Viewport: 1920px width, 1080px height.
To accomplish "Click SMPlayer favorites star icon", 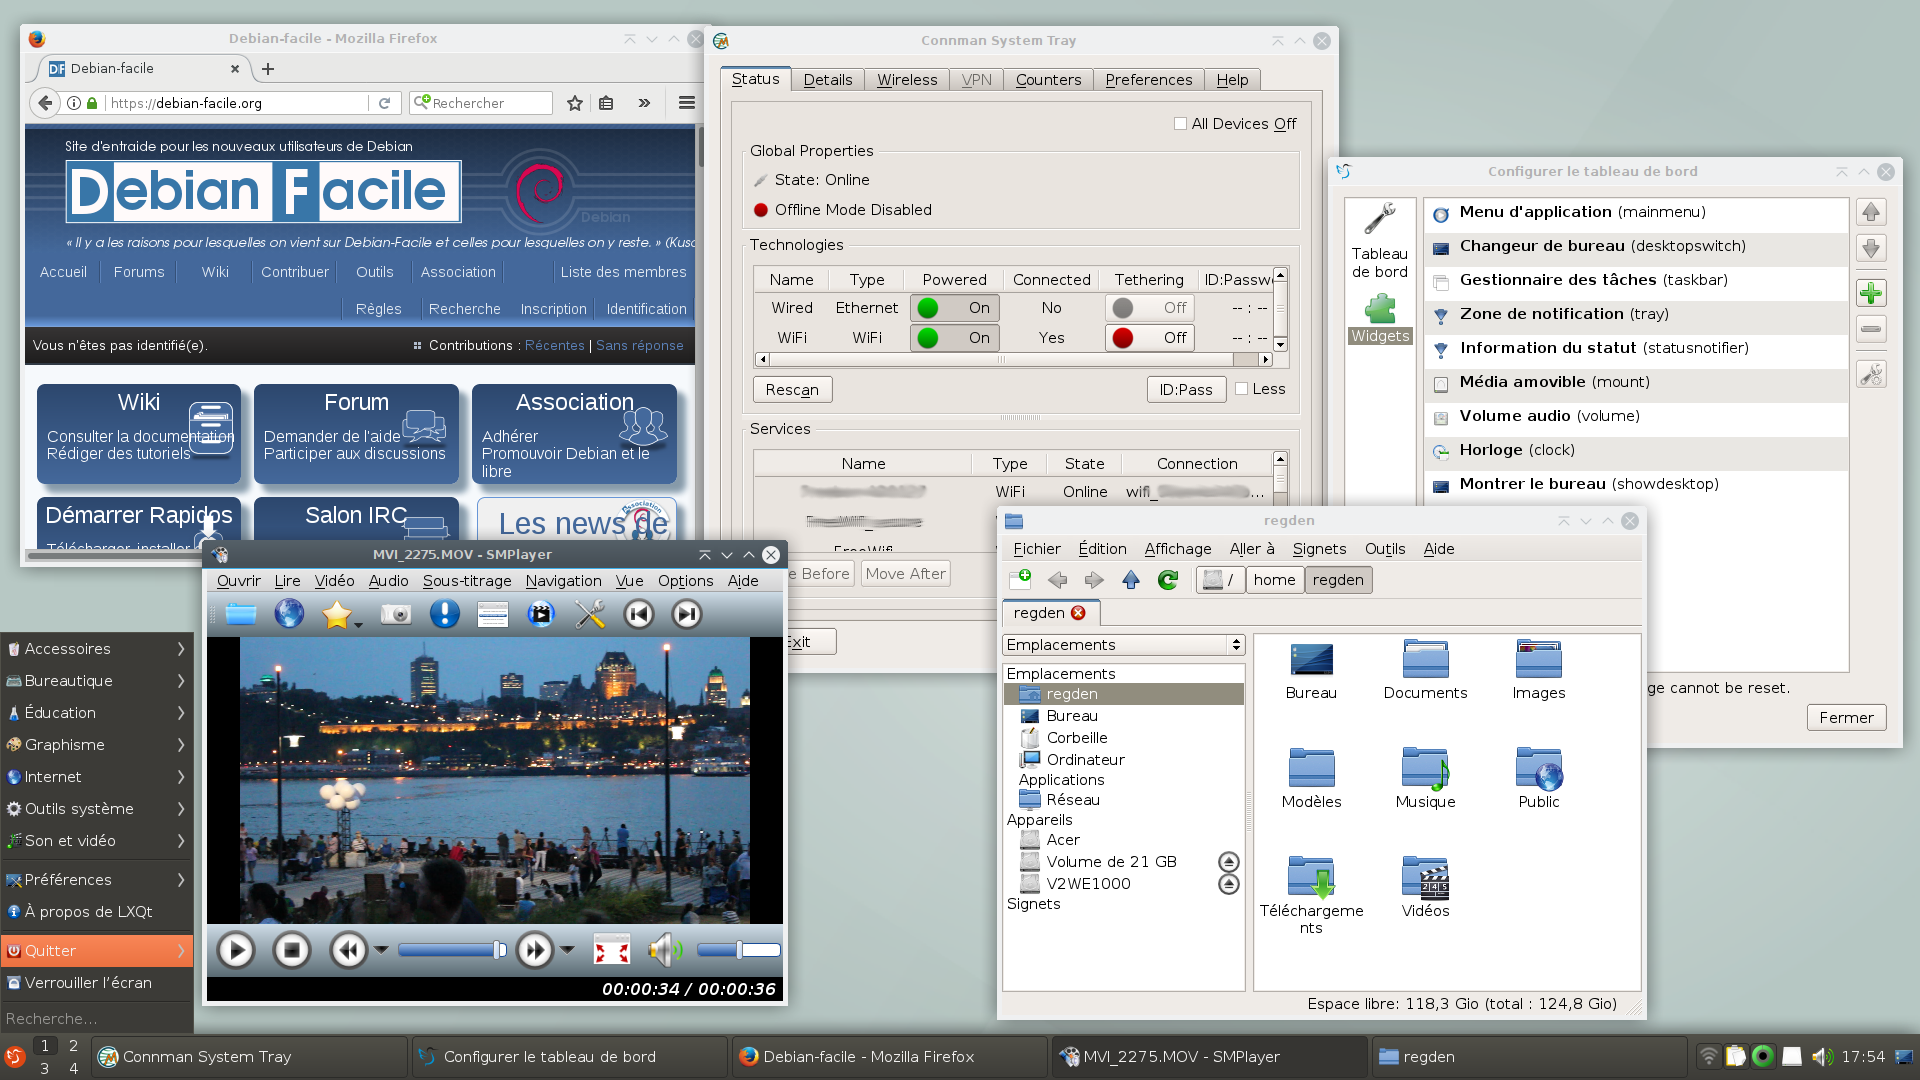I will tap(337, 614).
